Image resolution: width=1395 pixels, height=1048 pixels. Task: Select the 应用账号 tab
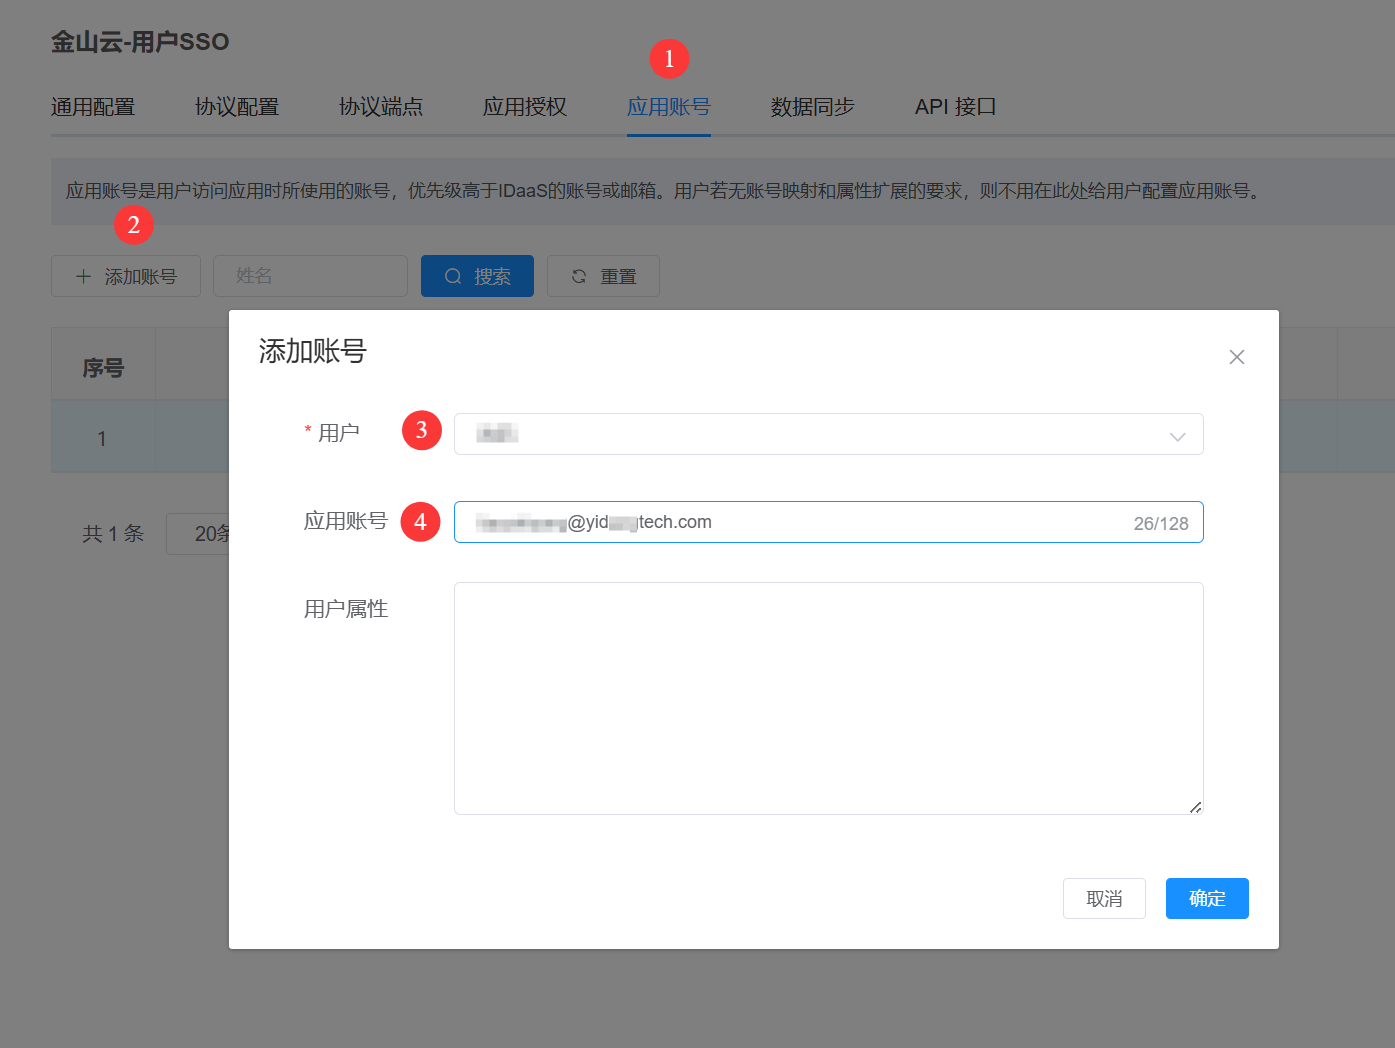click(x=669, y=107)
